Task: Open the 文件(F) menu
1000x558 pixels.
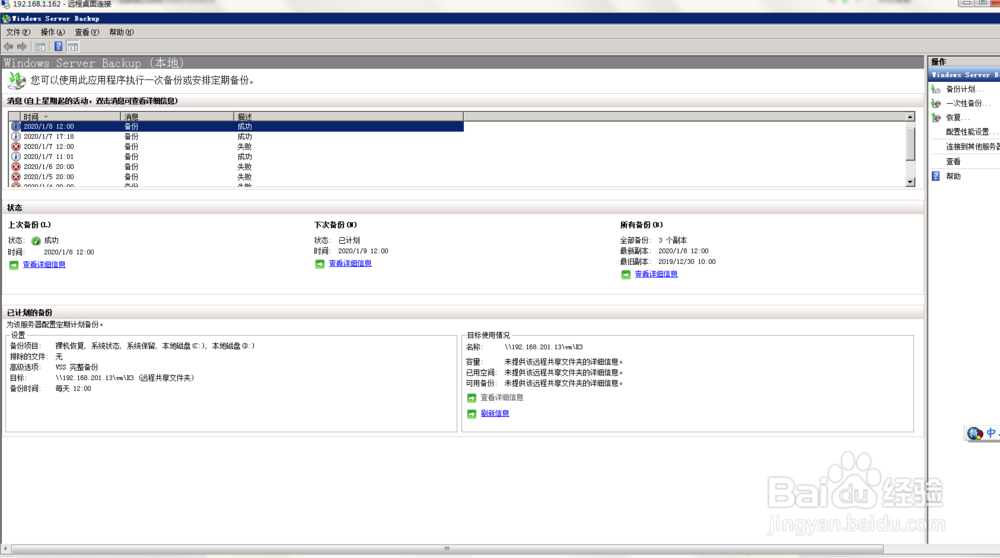Action: (18, 32)
